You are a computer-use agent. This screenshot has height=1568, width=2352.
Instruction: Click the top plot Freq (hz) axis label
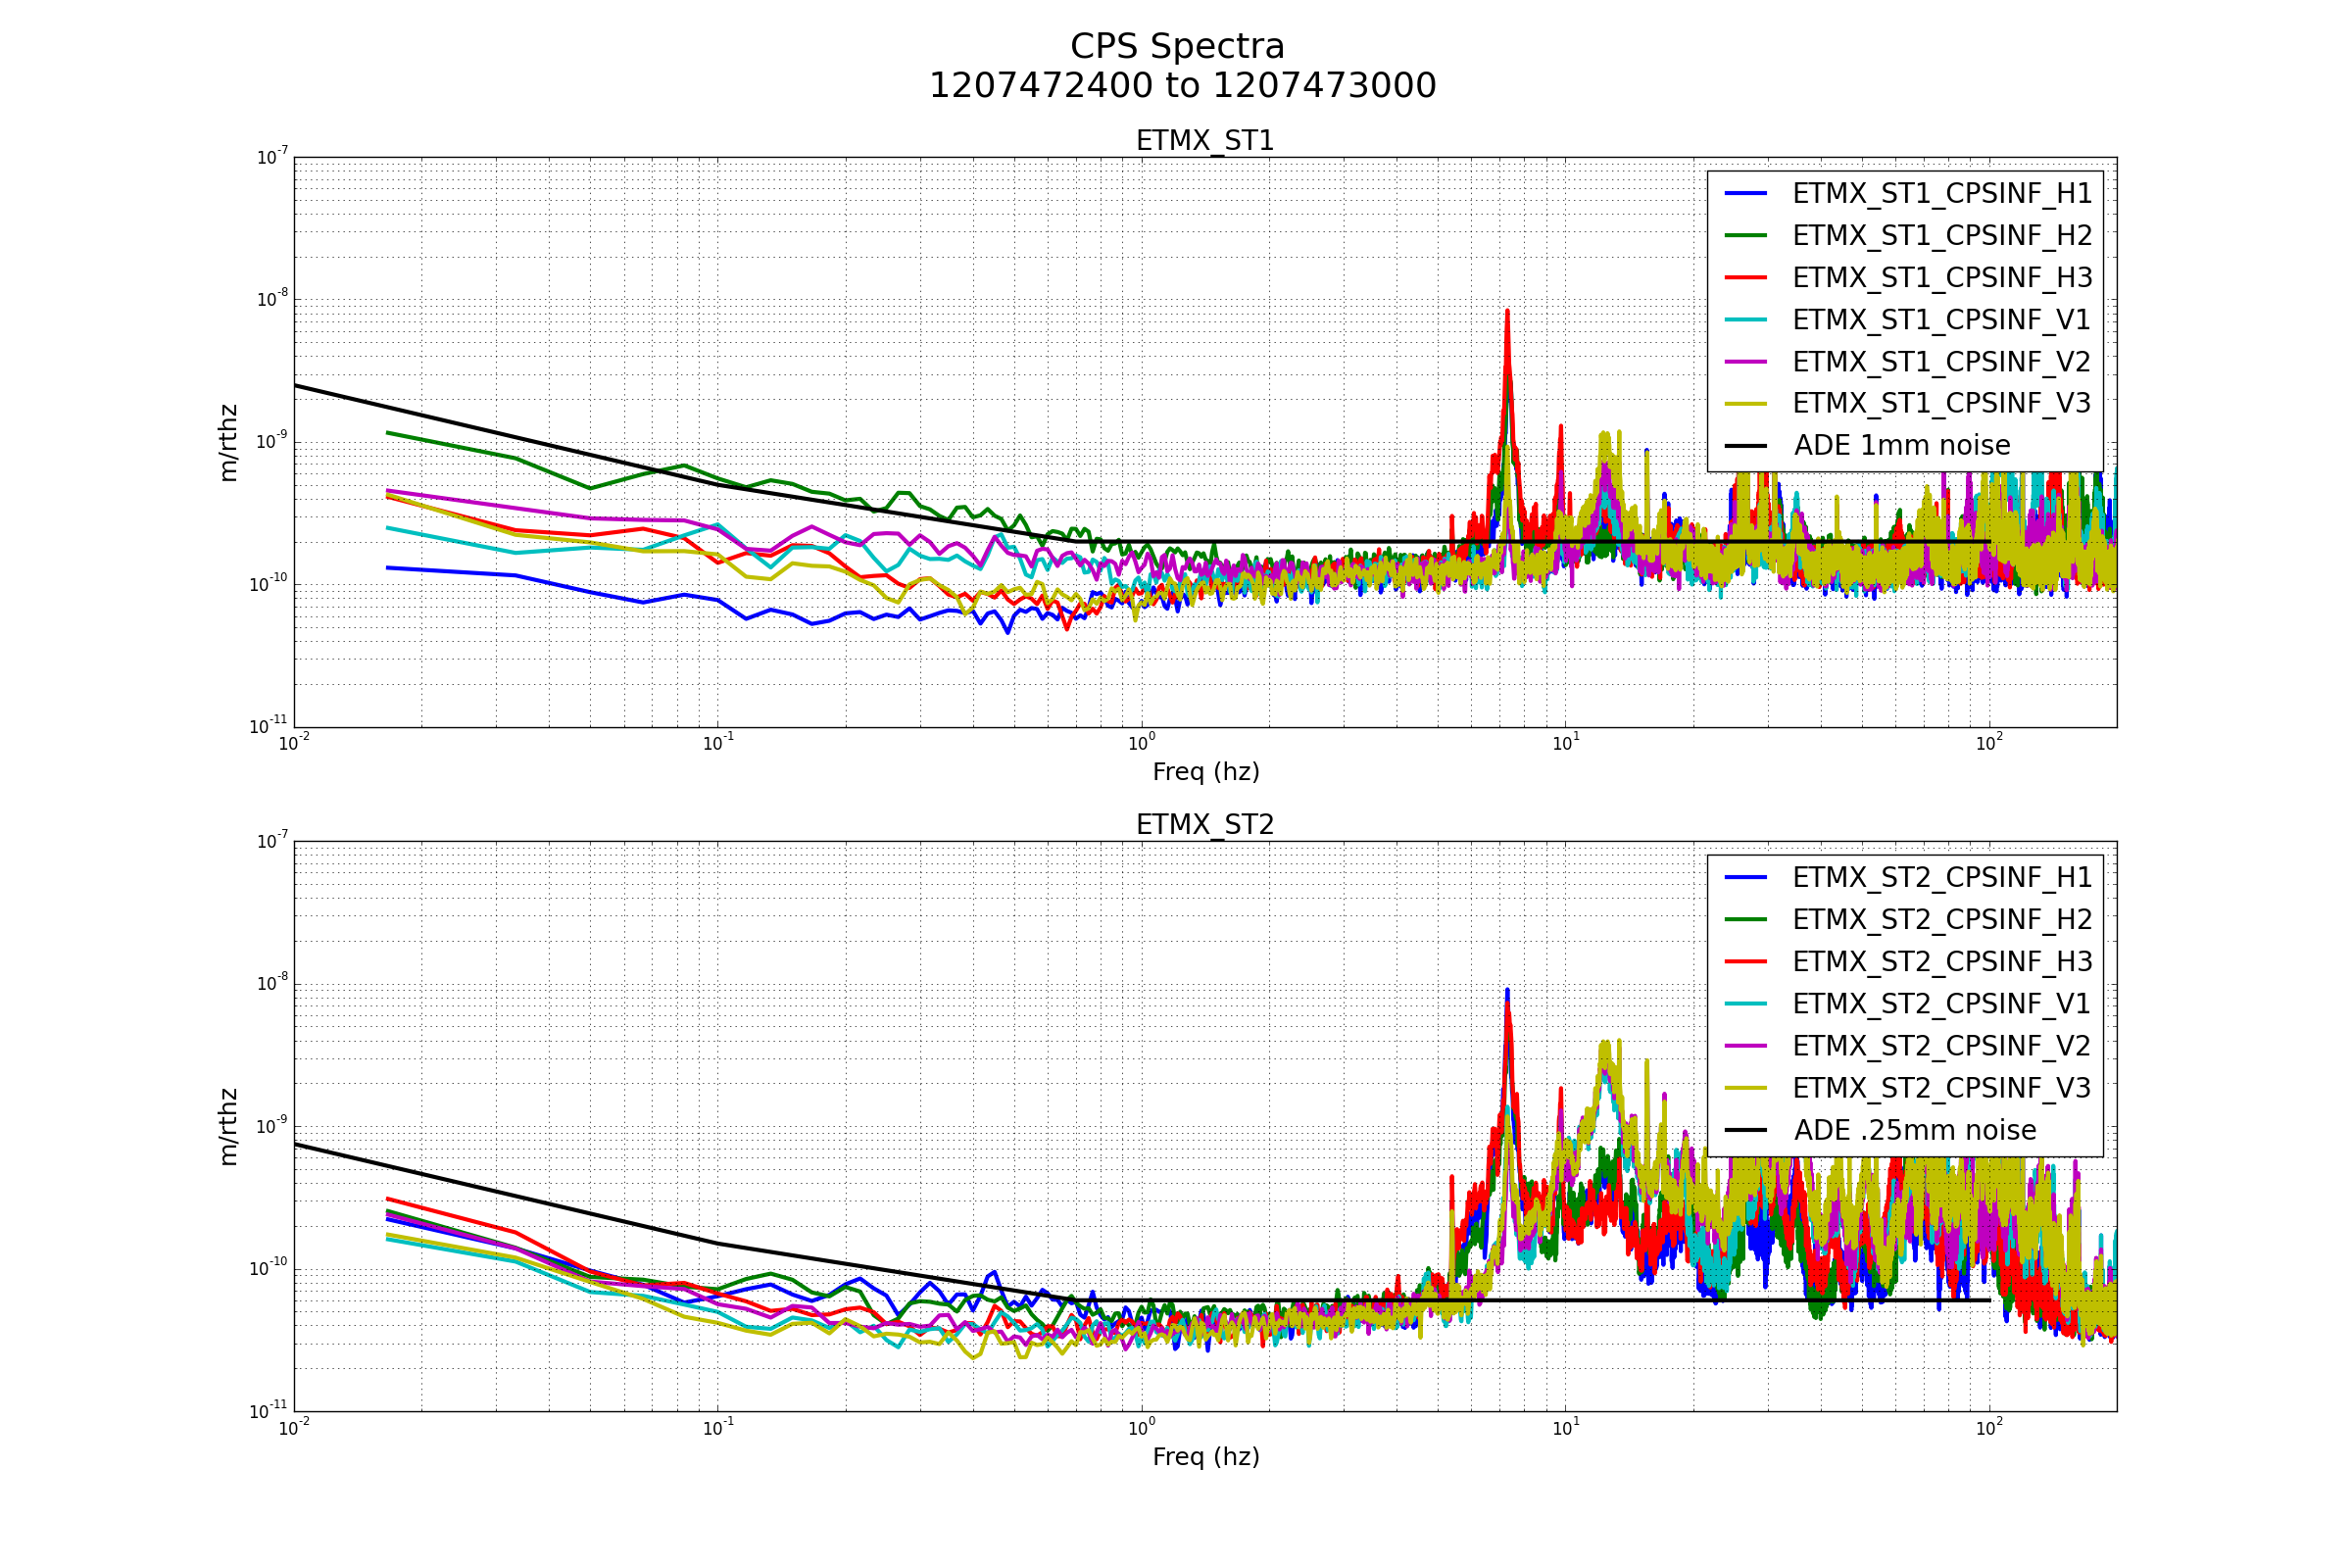click(1205, 772)
